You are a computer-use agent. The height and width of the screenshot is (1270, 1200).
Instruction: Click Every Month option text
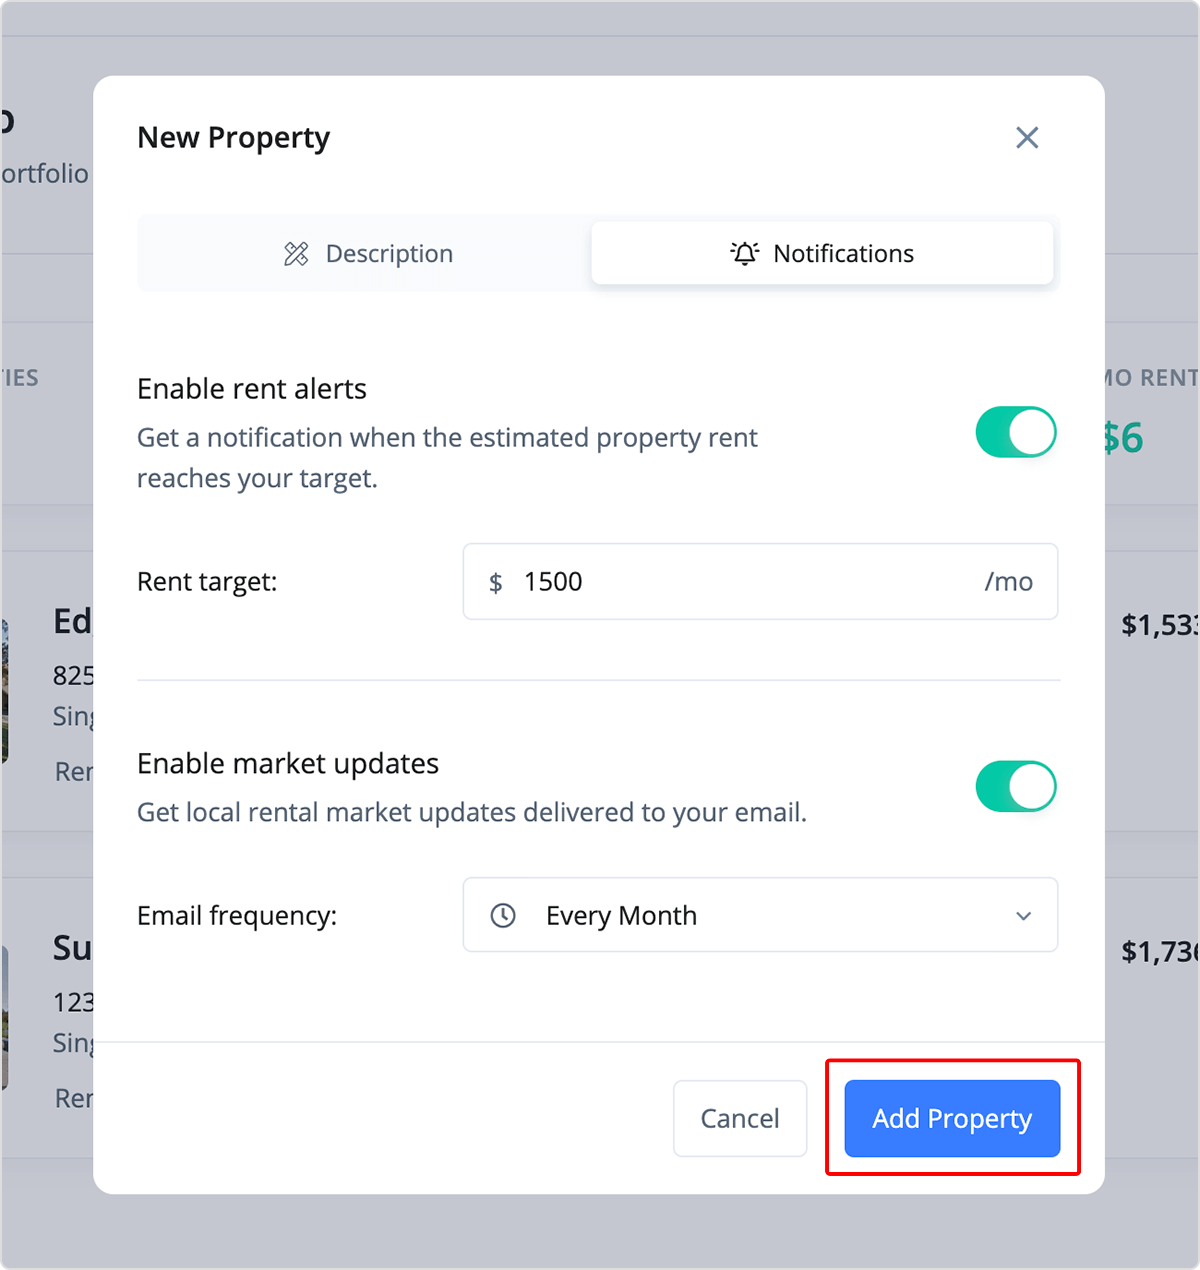621,915
